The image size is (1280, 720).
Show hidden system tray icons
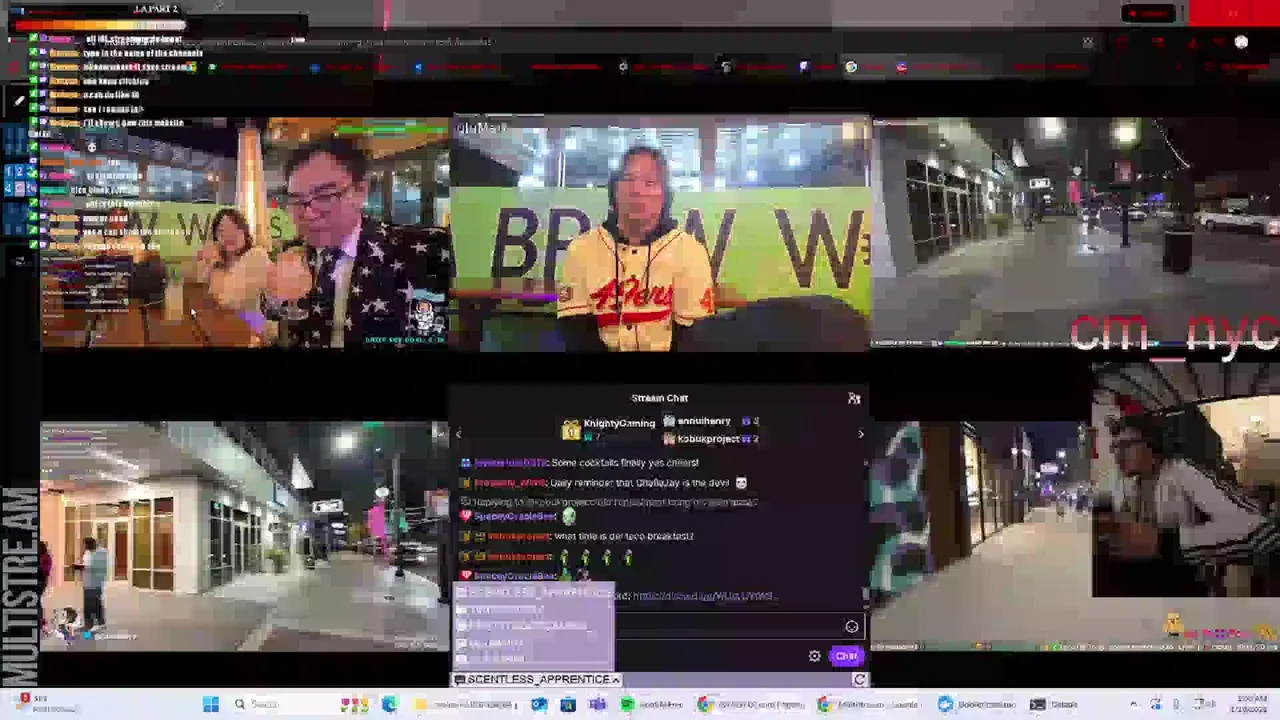coord(1133,705)
